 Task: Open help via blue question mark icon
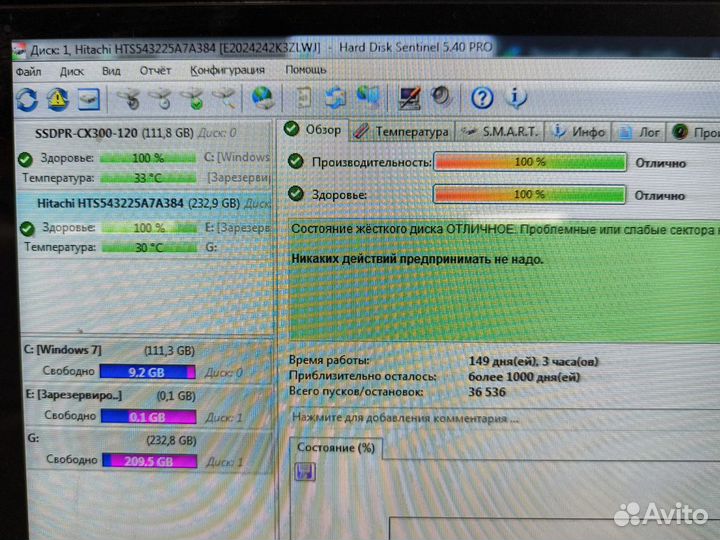pos(482,97)
